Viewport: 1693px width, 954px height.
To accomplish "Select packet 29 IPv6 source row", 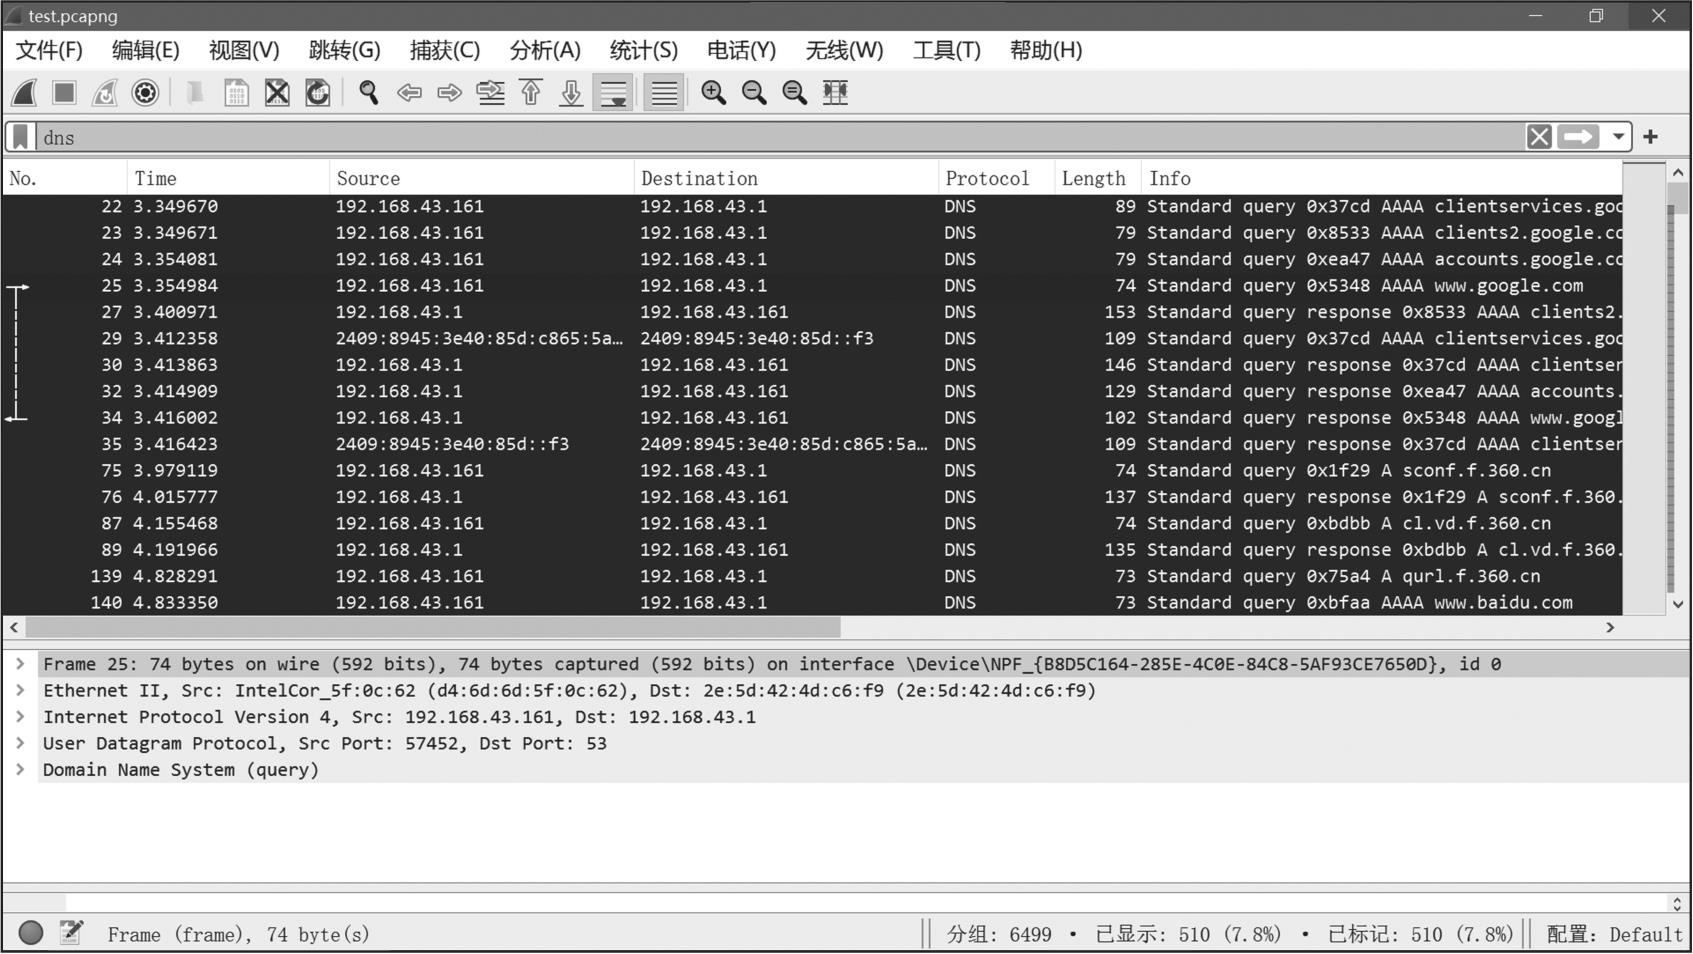I will pyautogui.click(x=812, y=339).
